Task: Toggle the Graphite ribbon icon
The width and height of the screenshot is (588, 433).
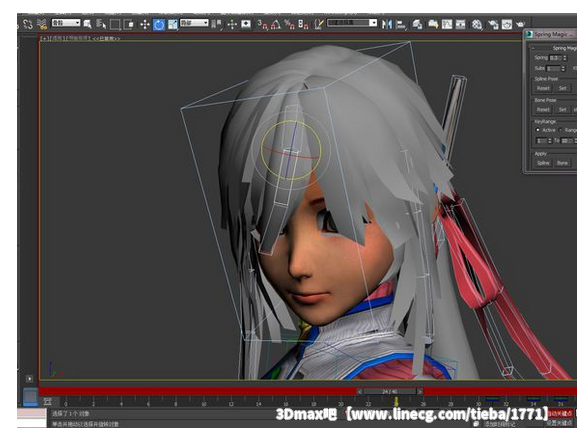Action: click(x=433, y=25)
